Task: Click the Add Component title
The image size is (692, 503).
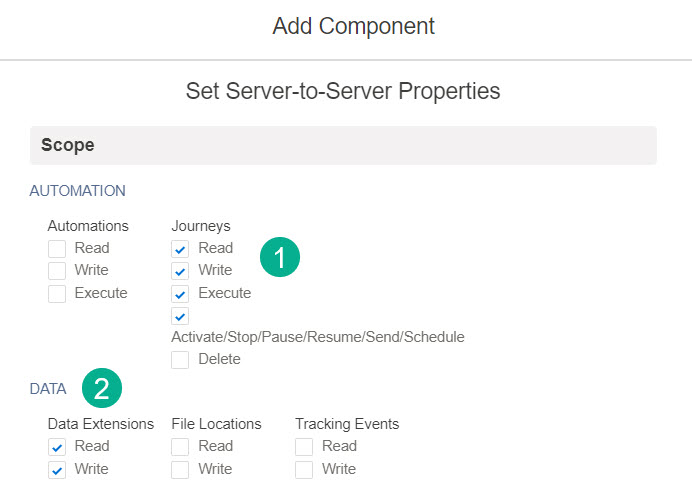Action: point(353,26)
